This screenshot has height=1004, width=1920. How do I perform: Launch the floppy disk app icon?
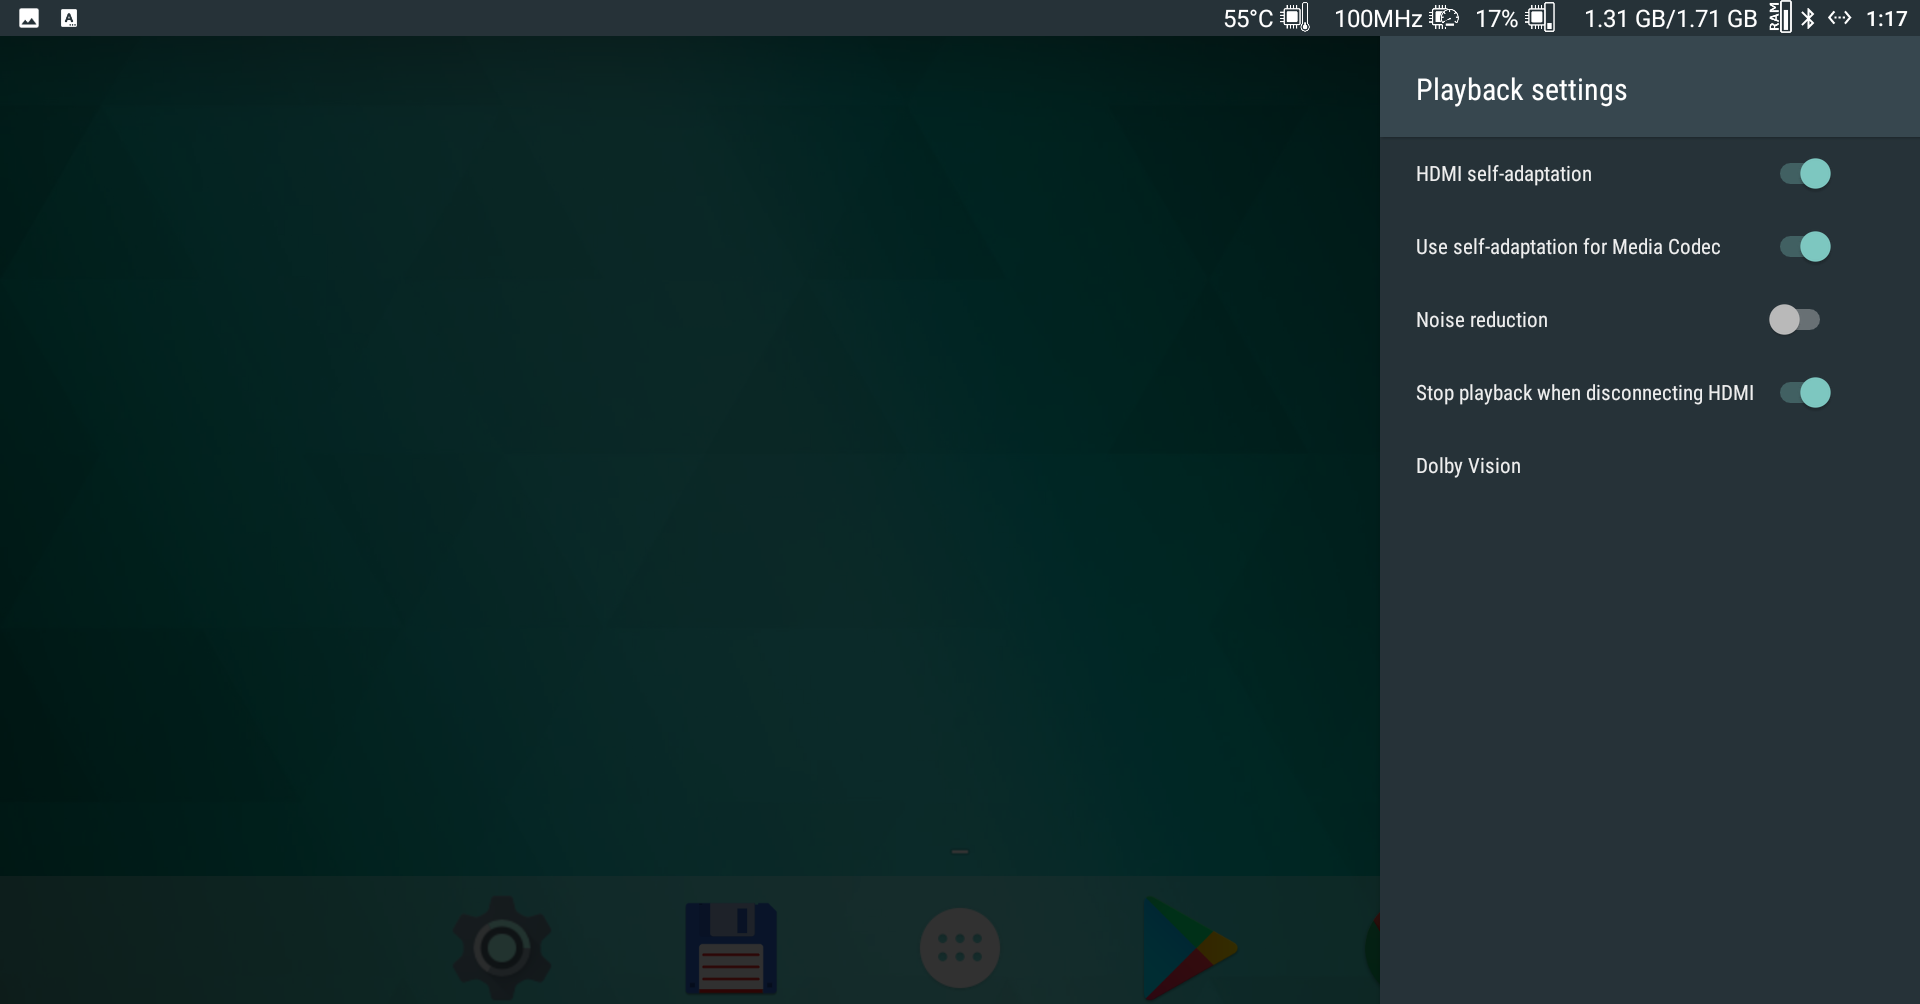(731, 949)
